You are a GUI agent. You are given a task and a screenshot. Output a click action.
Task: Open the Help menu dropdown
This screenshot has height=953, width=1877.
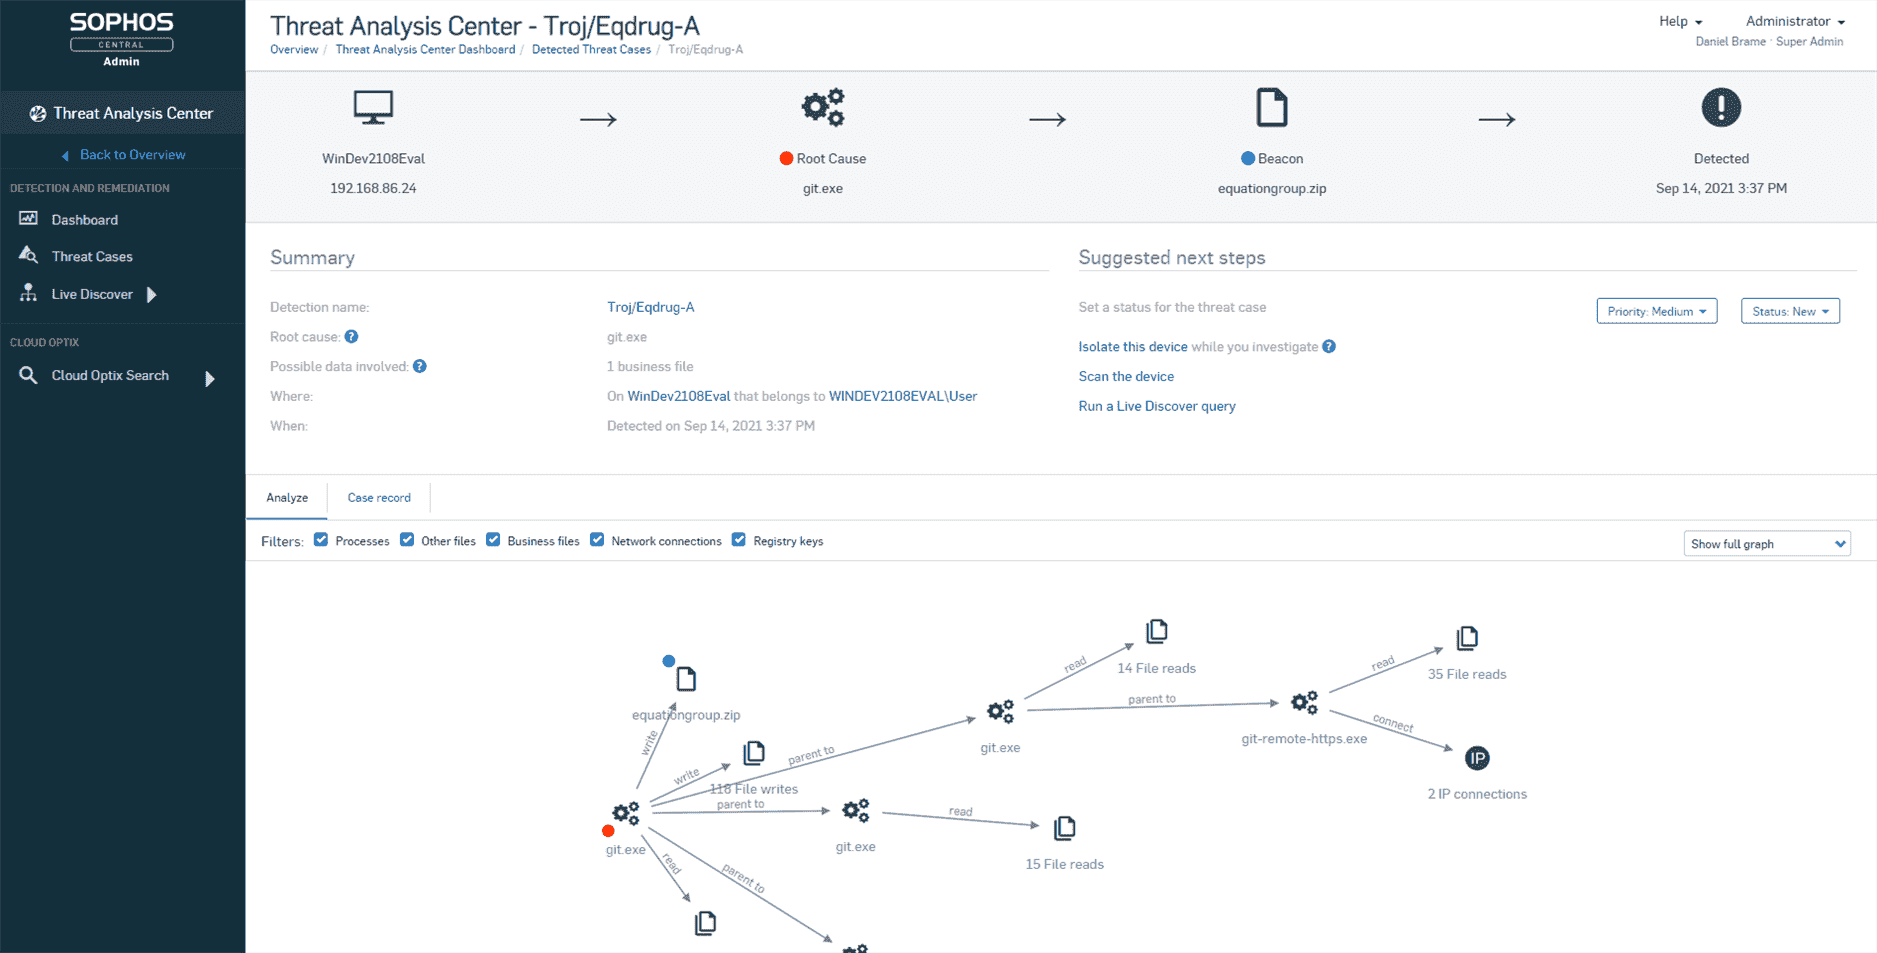point(1680,21)
